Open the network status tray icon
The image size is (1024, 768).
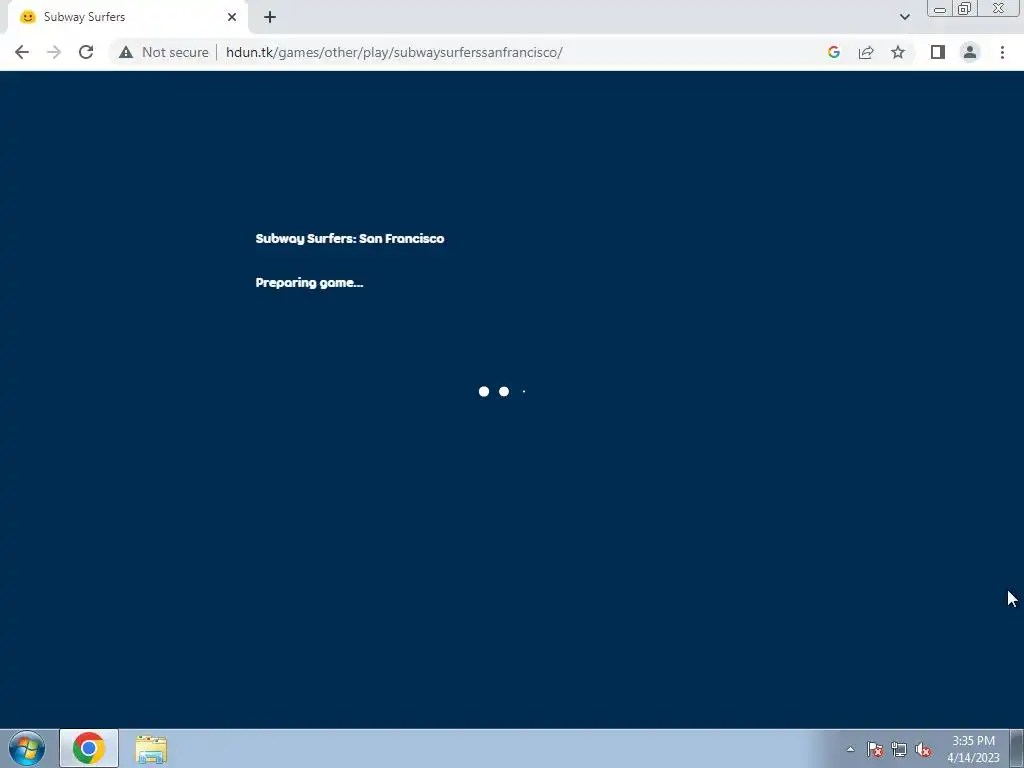(x=899, y=749)
